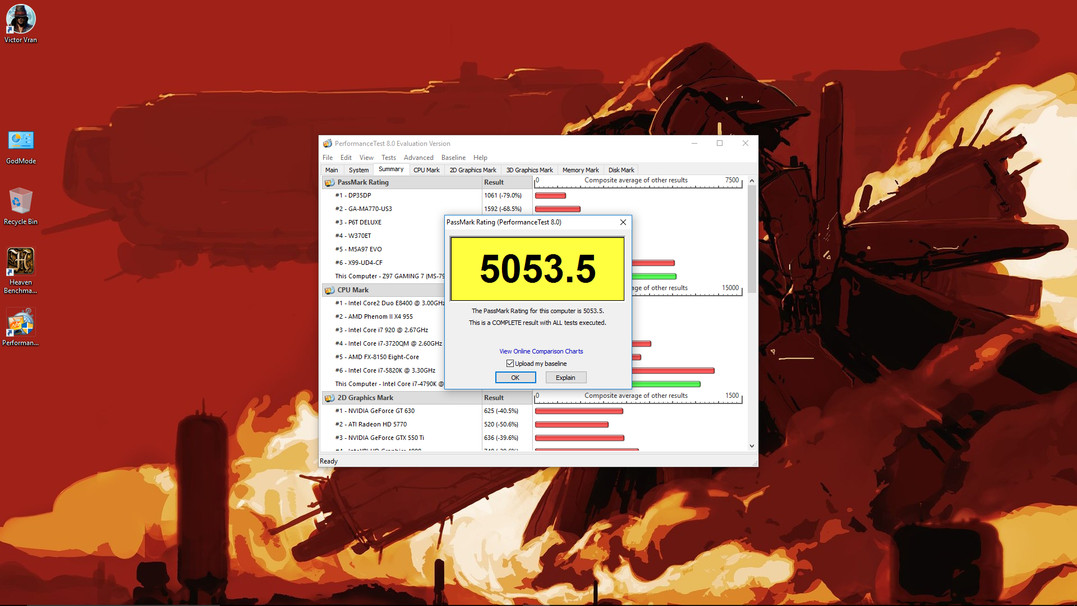Launch the PerformanceTest desktop shortcut
Viewport: 1077px width, 606px height.
click(21, 327)
